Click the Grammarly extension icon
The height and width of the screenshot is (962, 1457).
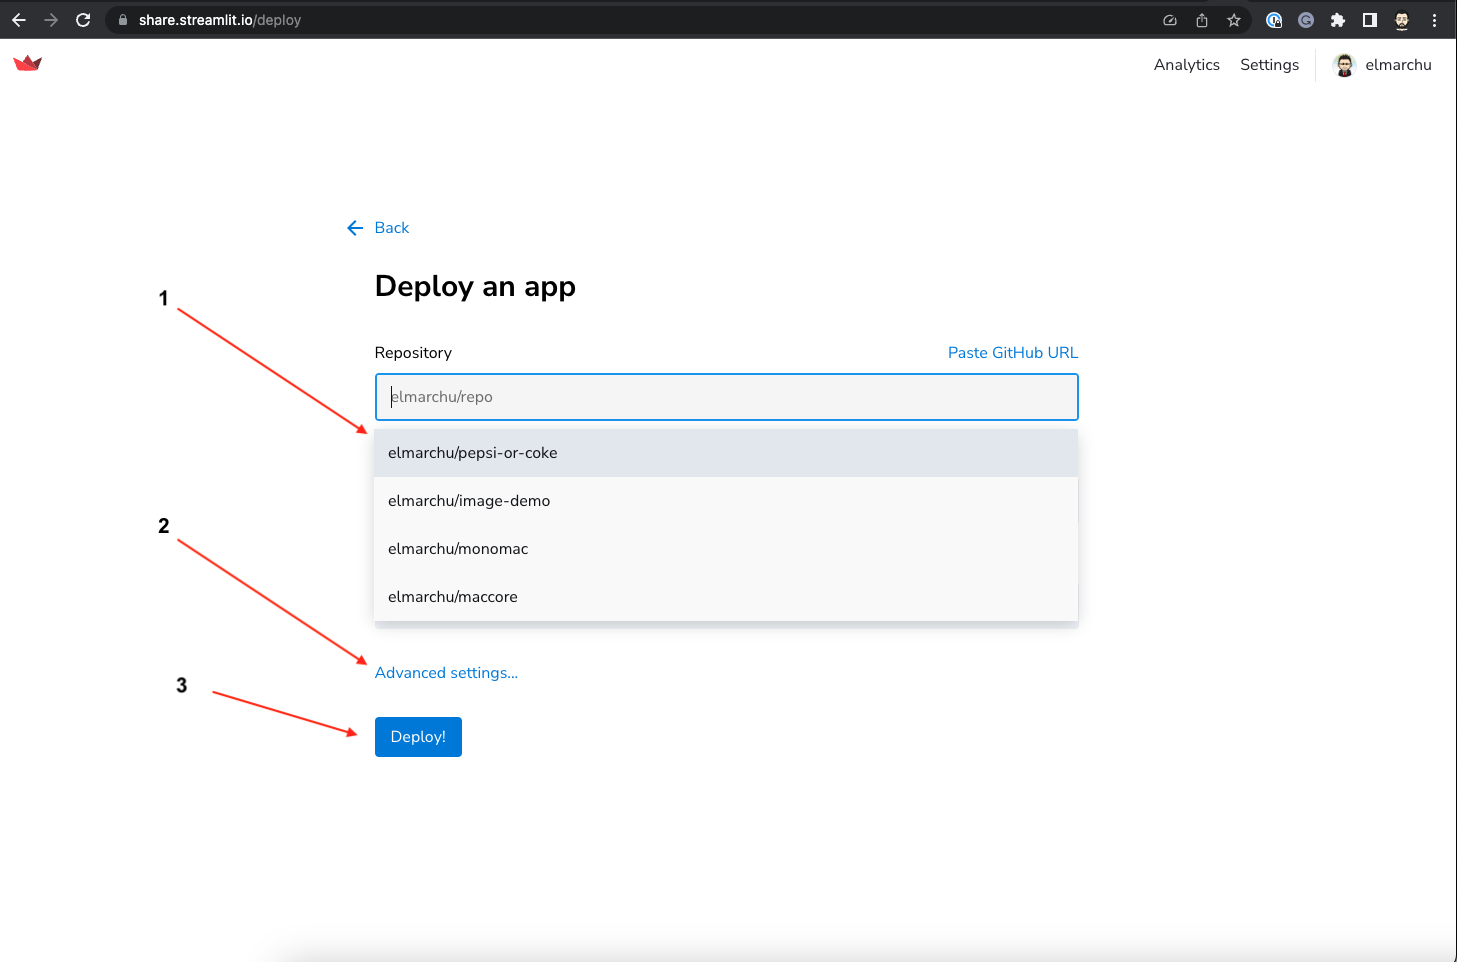(x=1306, y=19)
